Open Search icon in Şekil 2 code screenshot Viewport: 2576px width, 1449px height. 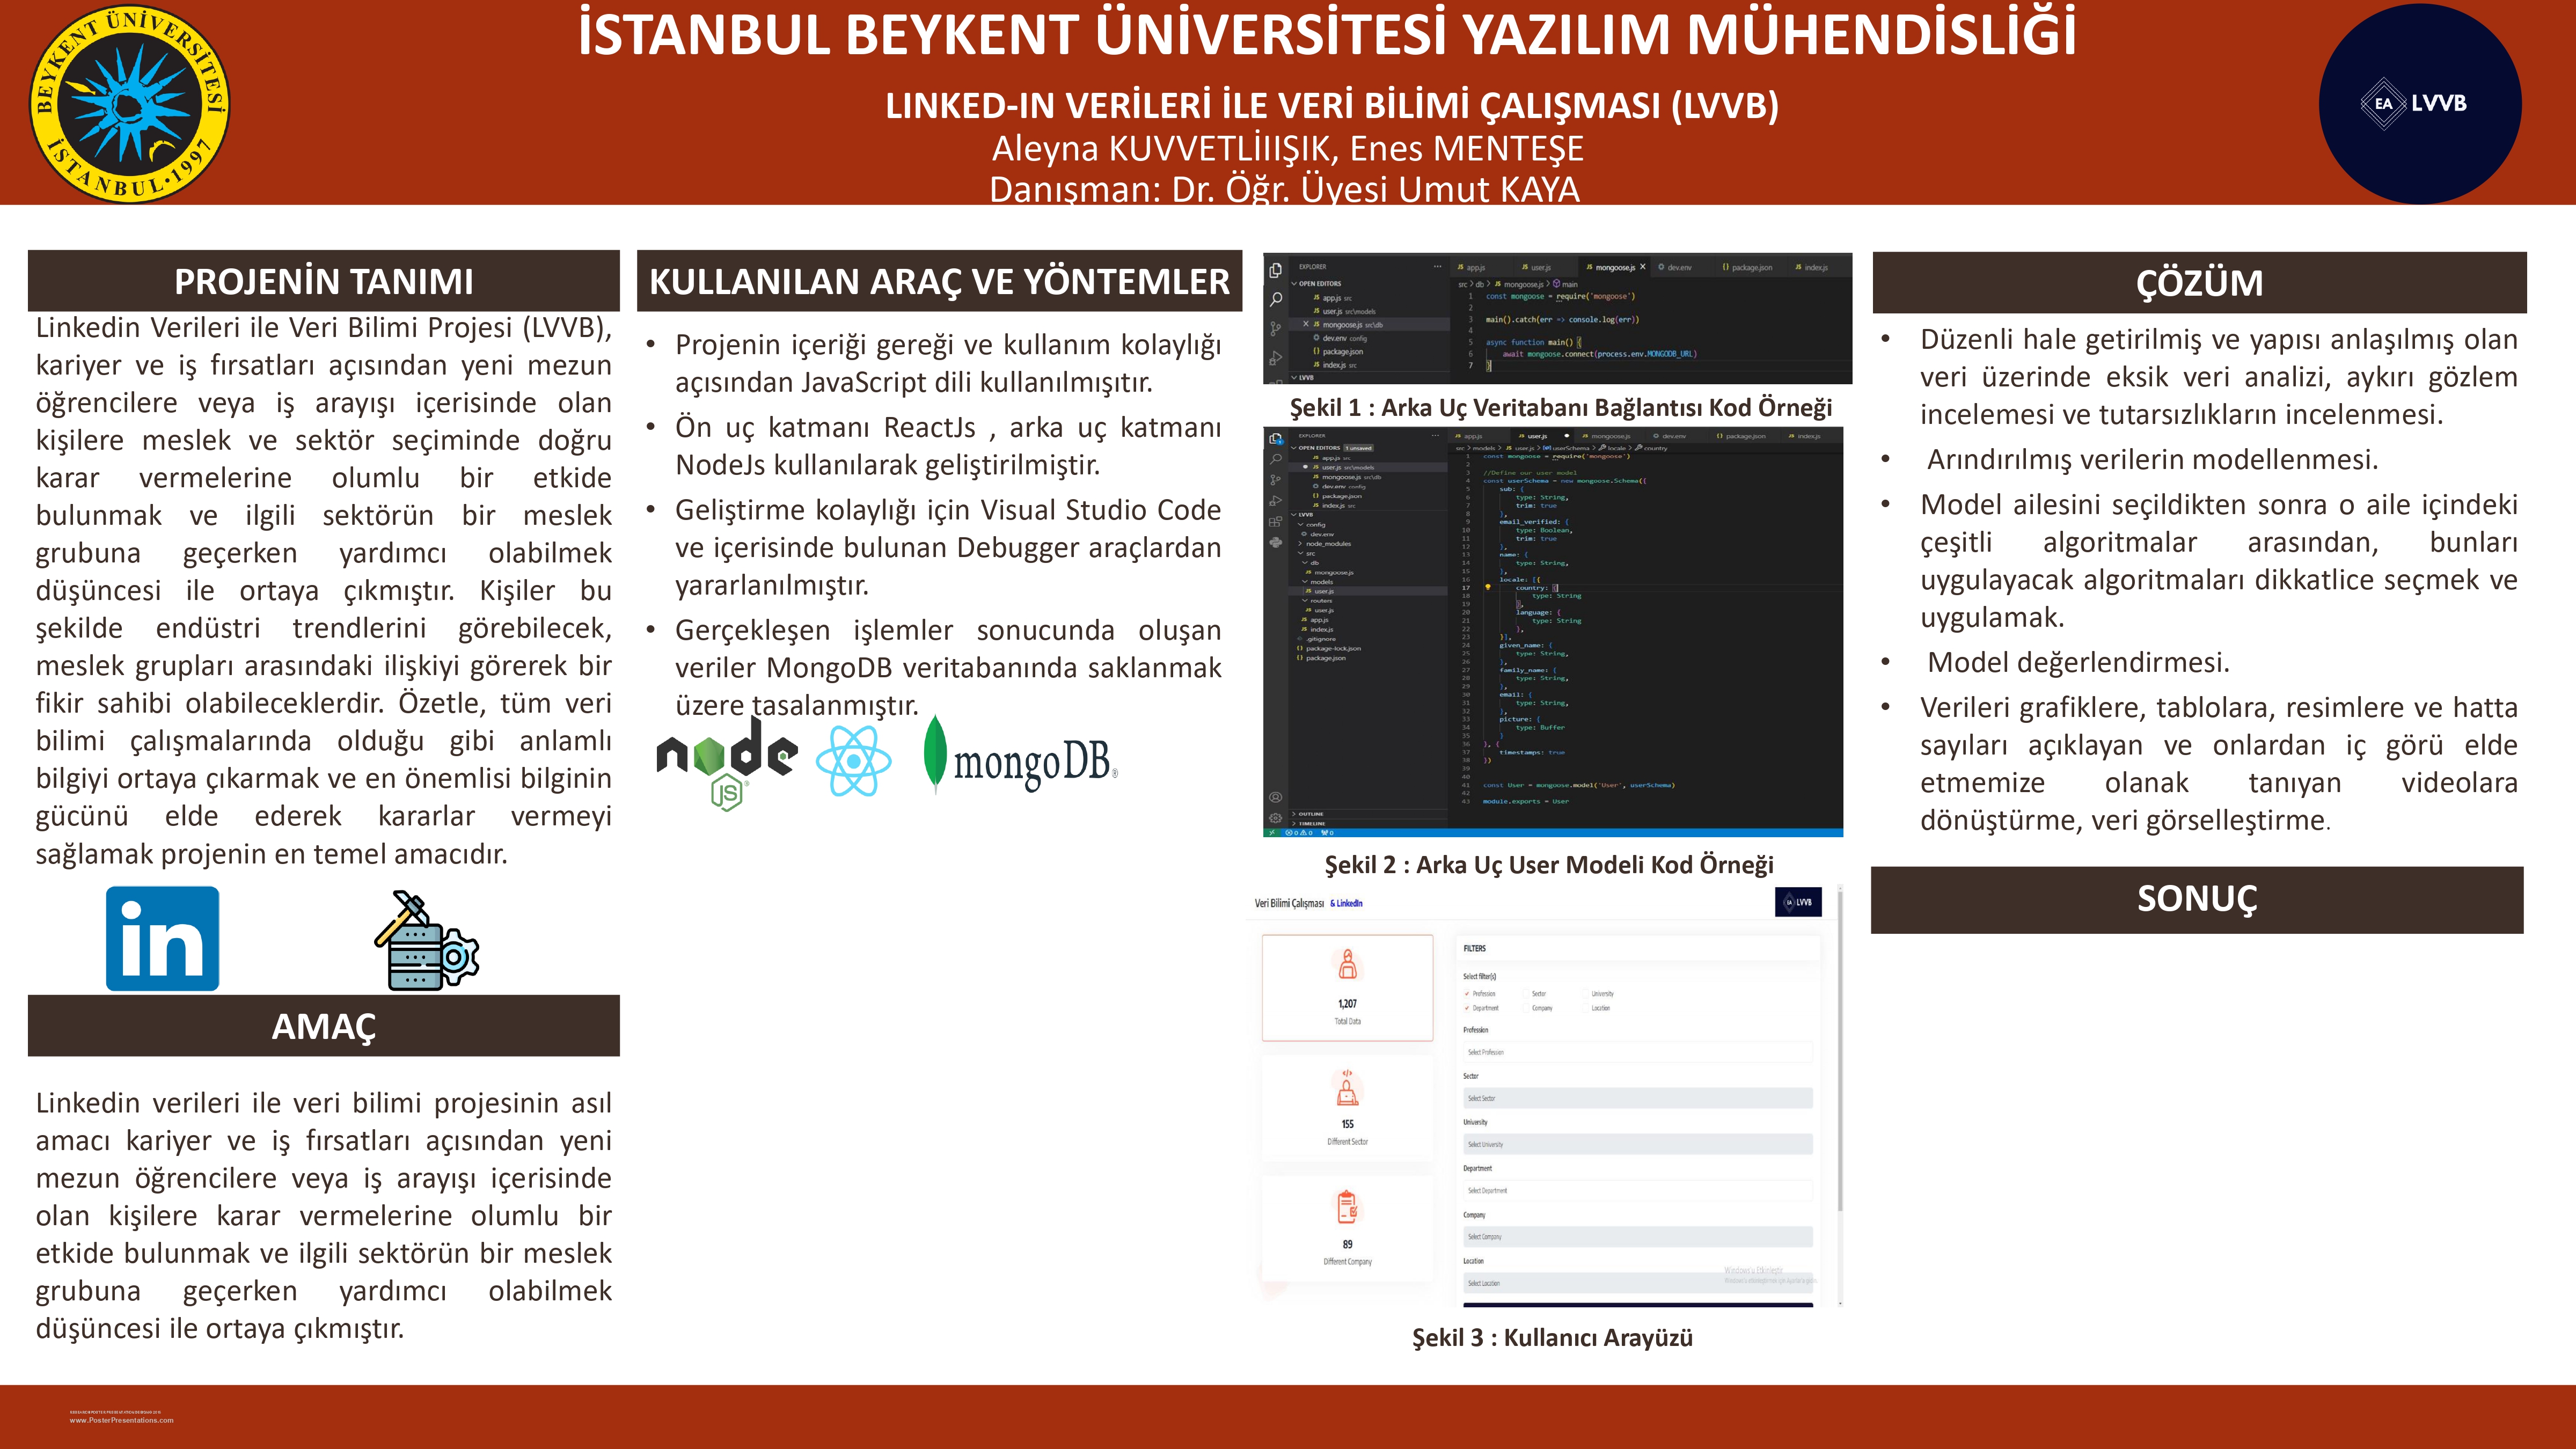coord(1276,460)
